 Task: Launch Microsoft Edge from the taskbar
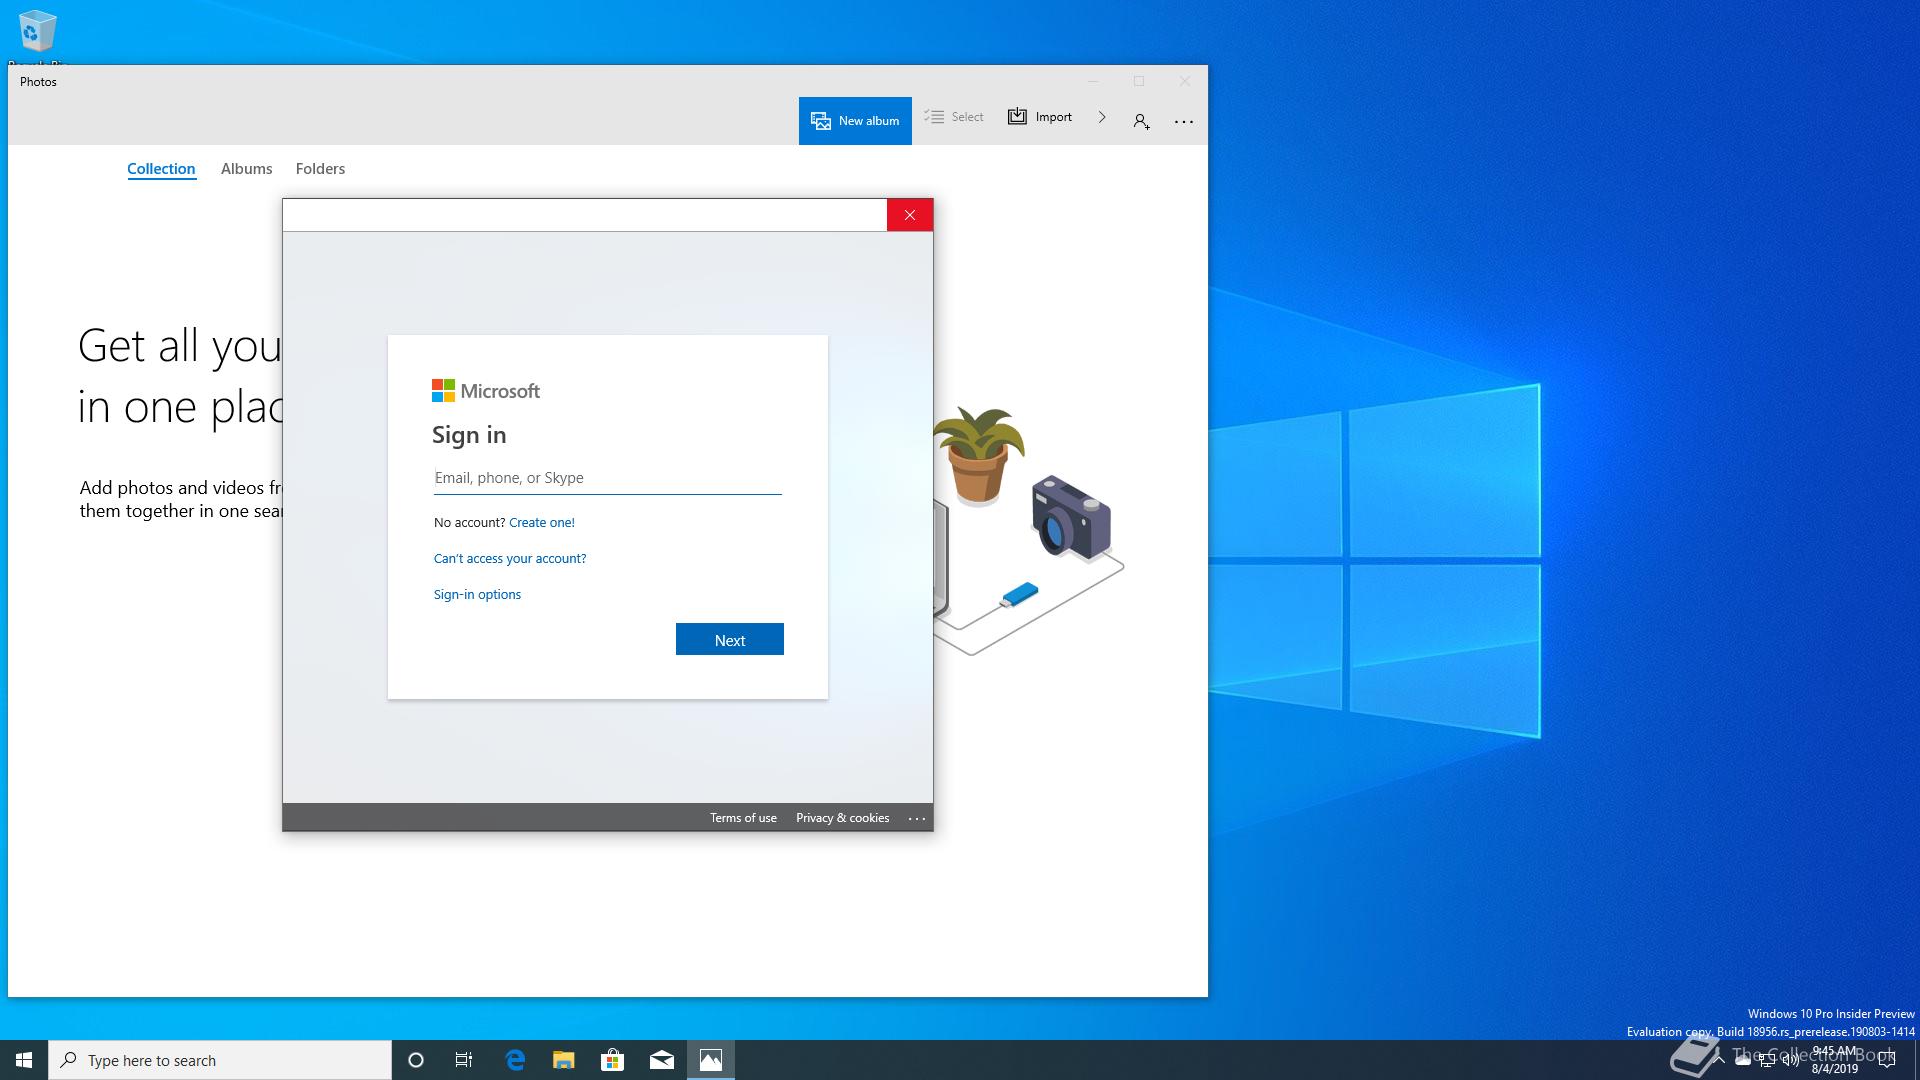pyautogui.click(x=515, y=1060)
